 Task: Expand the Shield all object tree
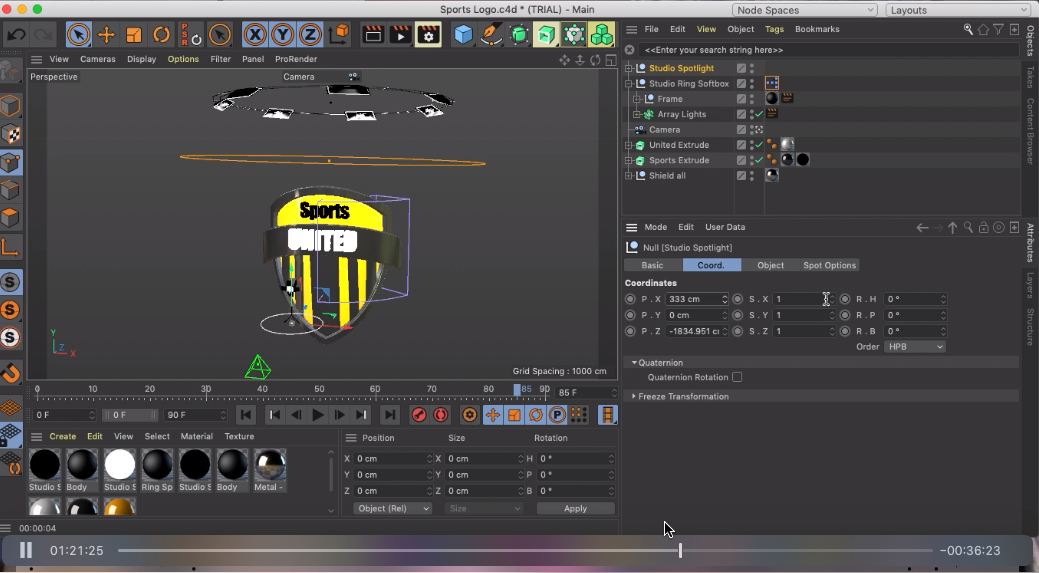coord(629,176)
